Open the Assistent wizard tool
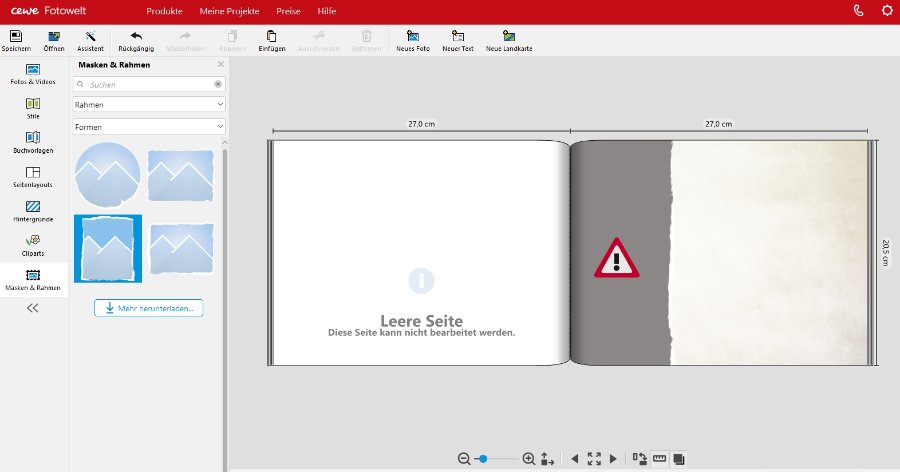 pyautogui.click(x=90, y=36)
